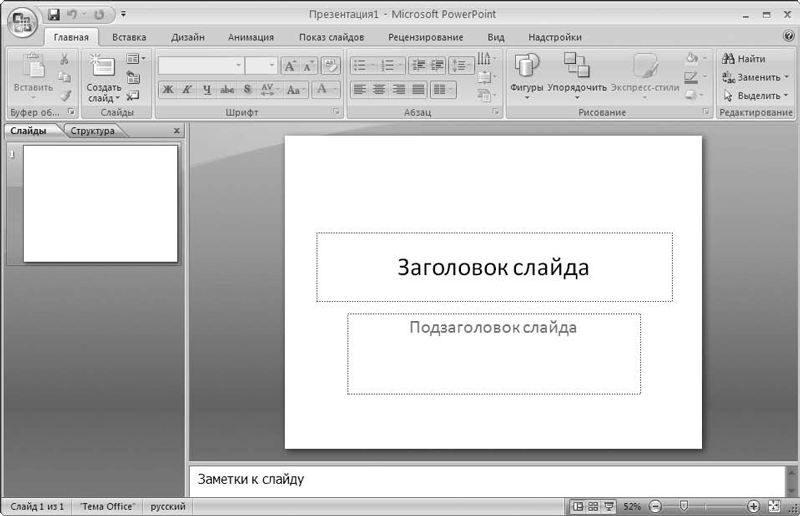
Task: Click the zoom slider handle
Action: click(682, 507)
